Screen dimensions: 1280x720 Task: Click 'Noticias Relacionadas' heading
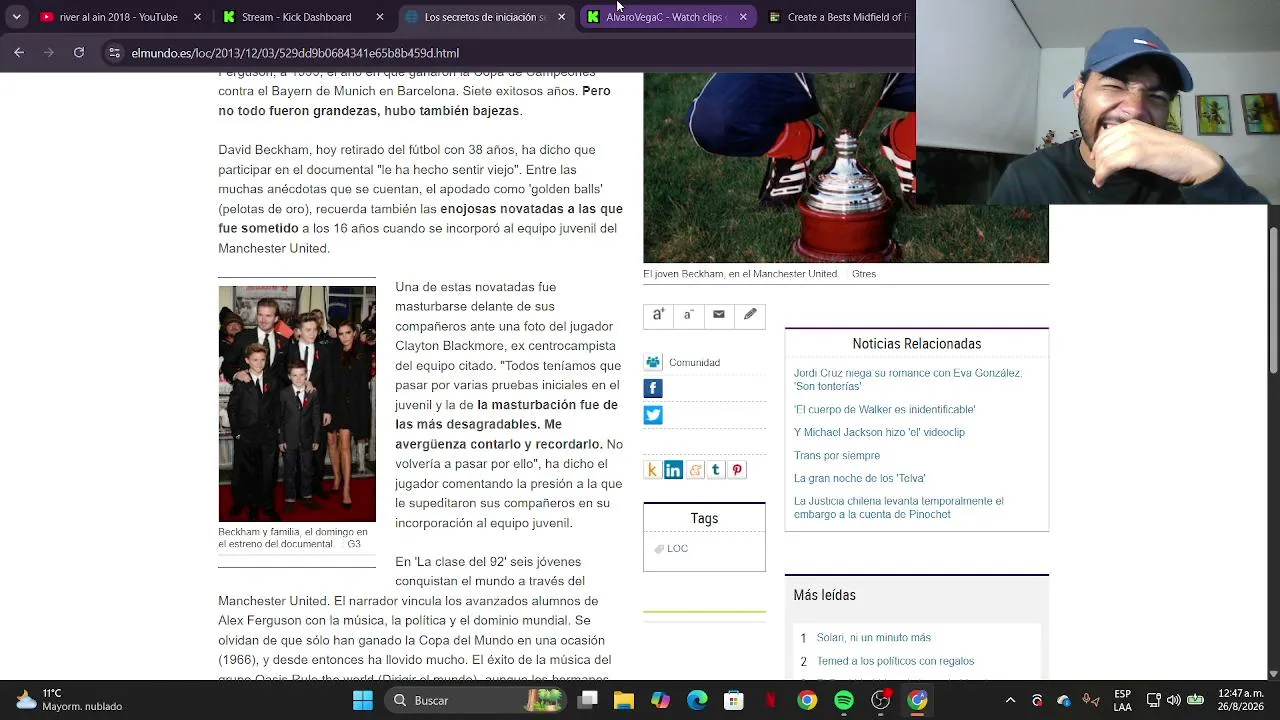[917, 343]
